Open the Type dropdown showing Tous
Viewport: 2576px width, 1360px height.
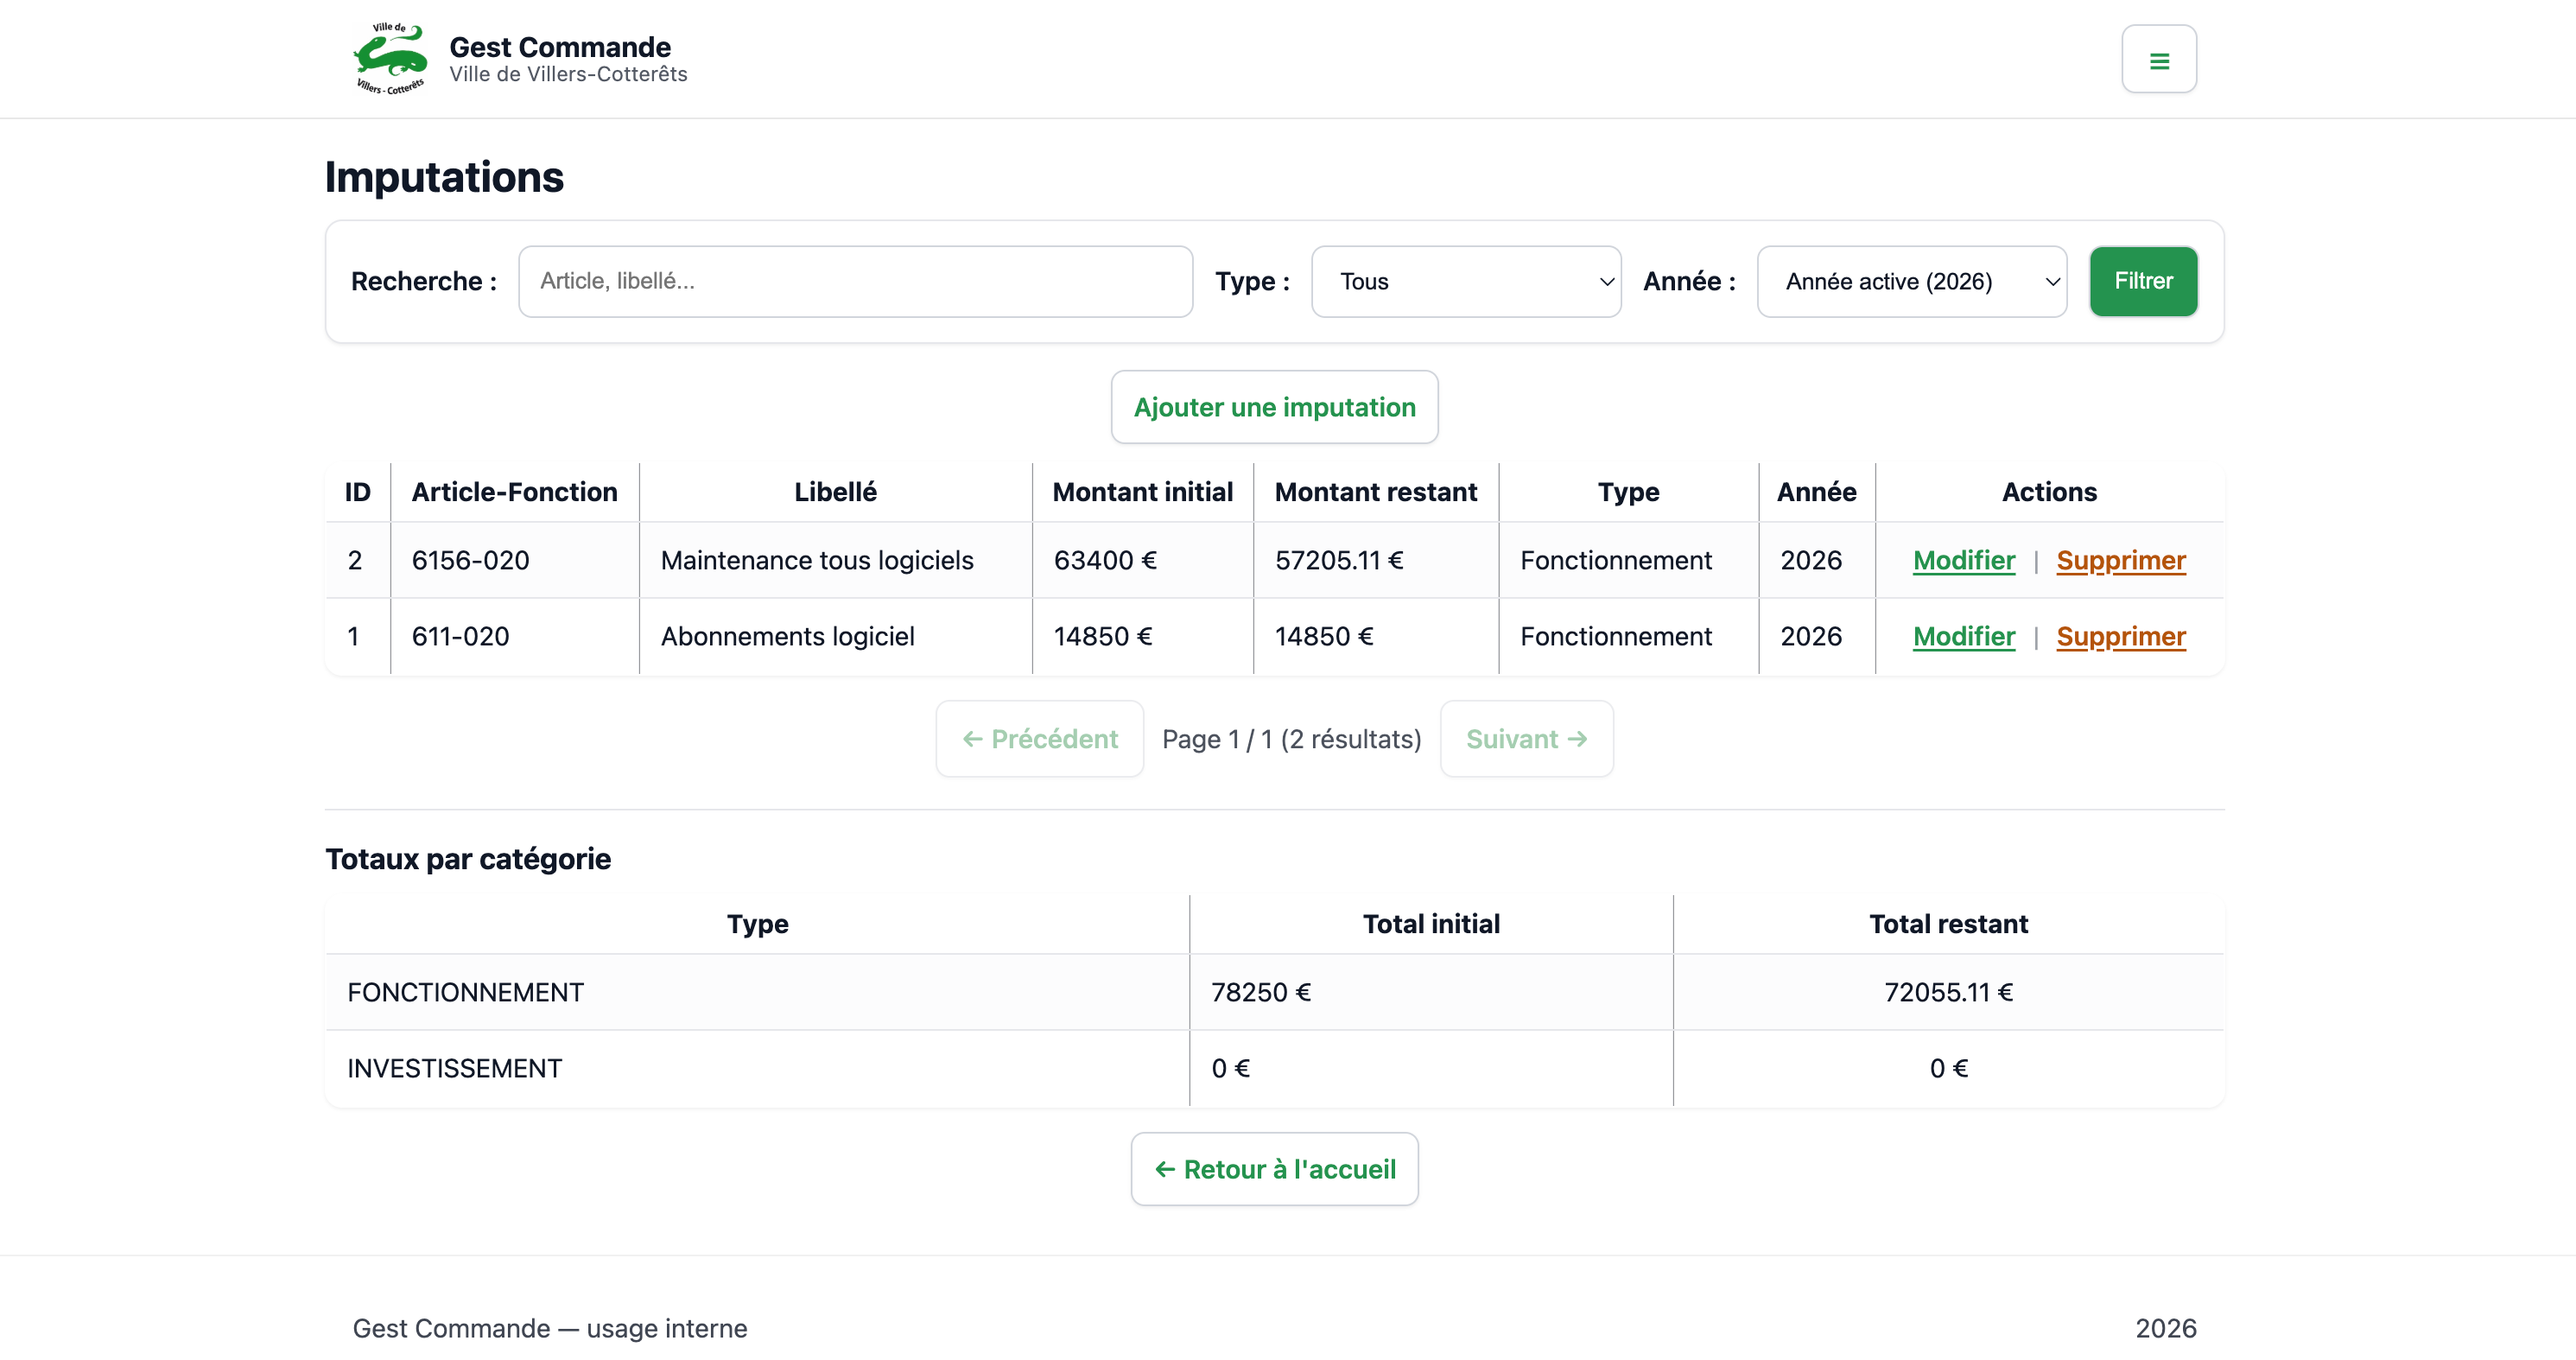[x=1465, y=281]
